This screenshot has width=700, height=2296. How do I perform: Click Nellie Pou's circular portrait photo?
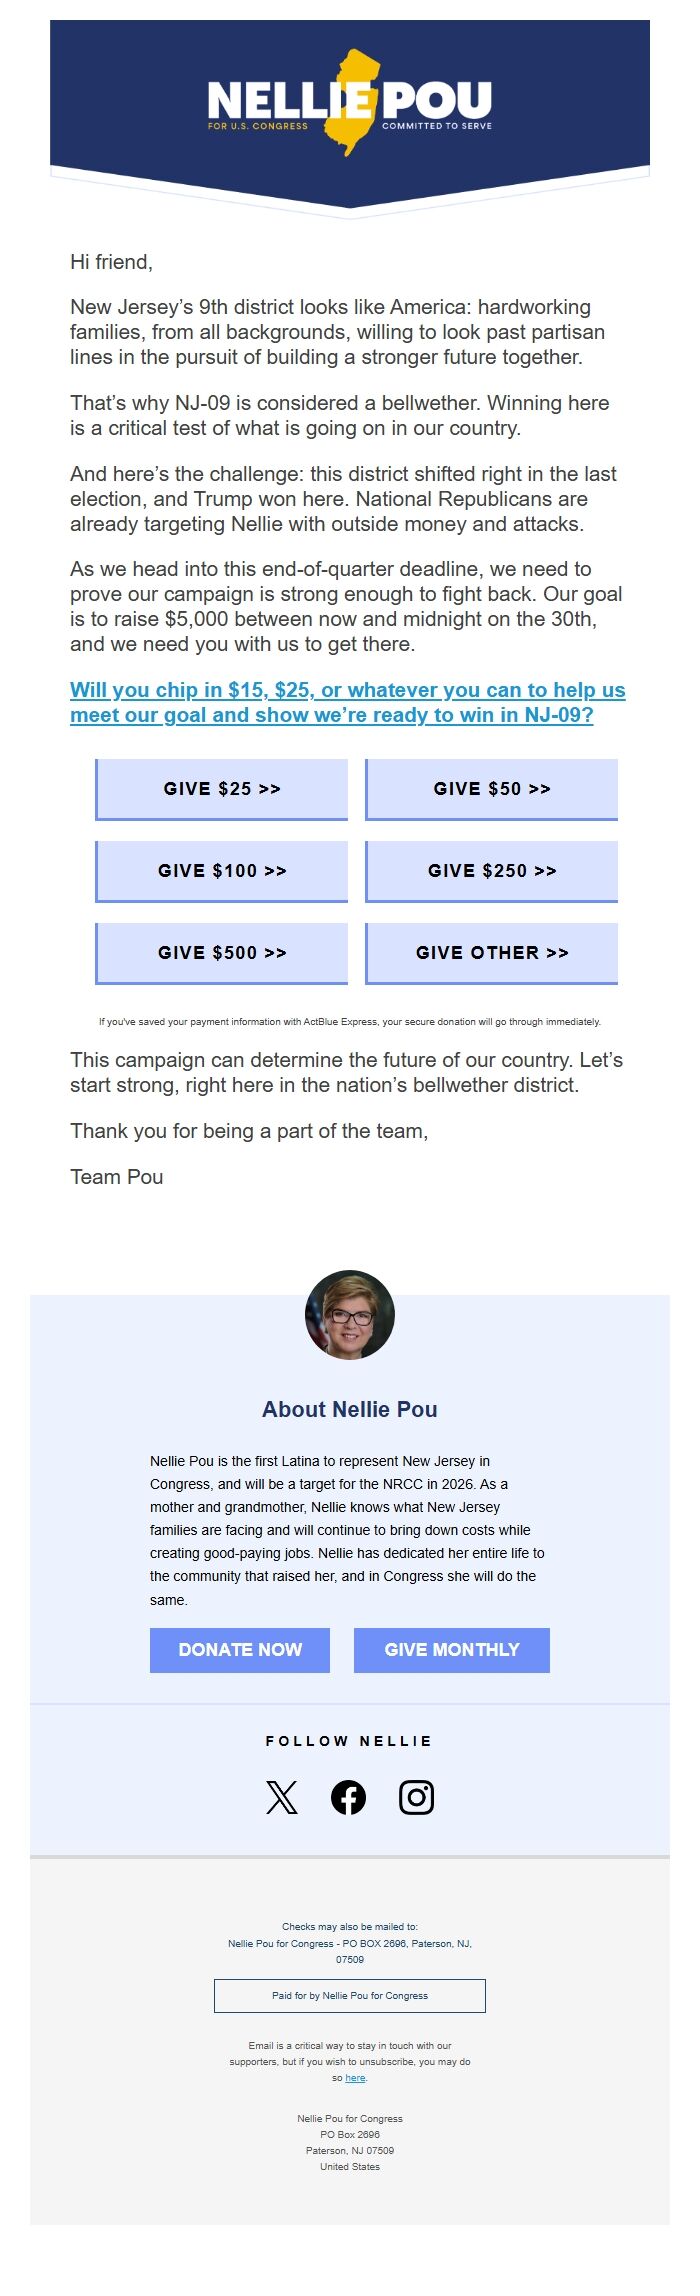[x=350, y=1314]
